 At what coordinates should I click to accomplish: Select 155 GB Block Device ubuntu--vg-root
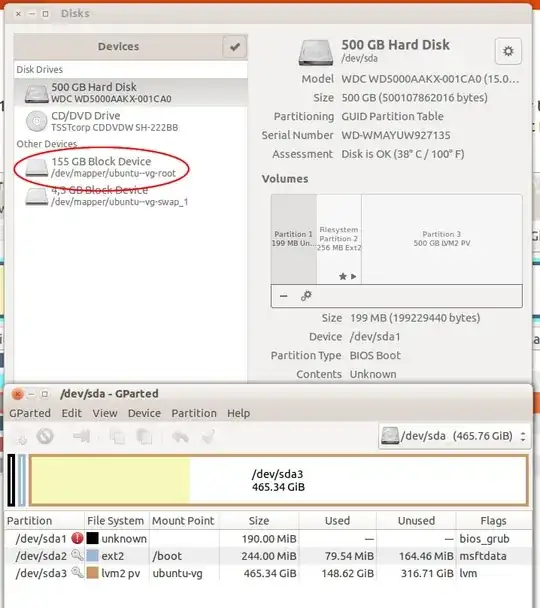131,167
